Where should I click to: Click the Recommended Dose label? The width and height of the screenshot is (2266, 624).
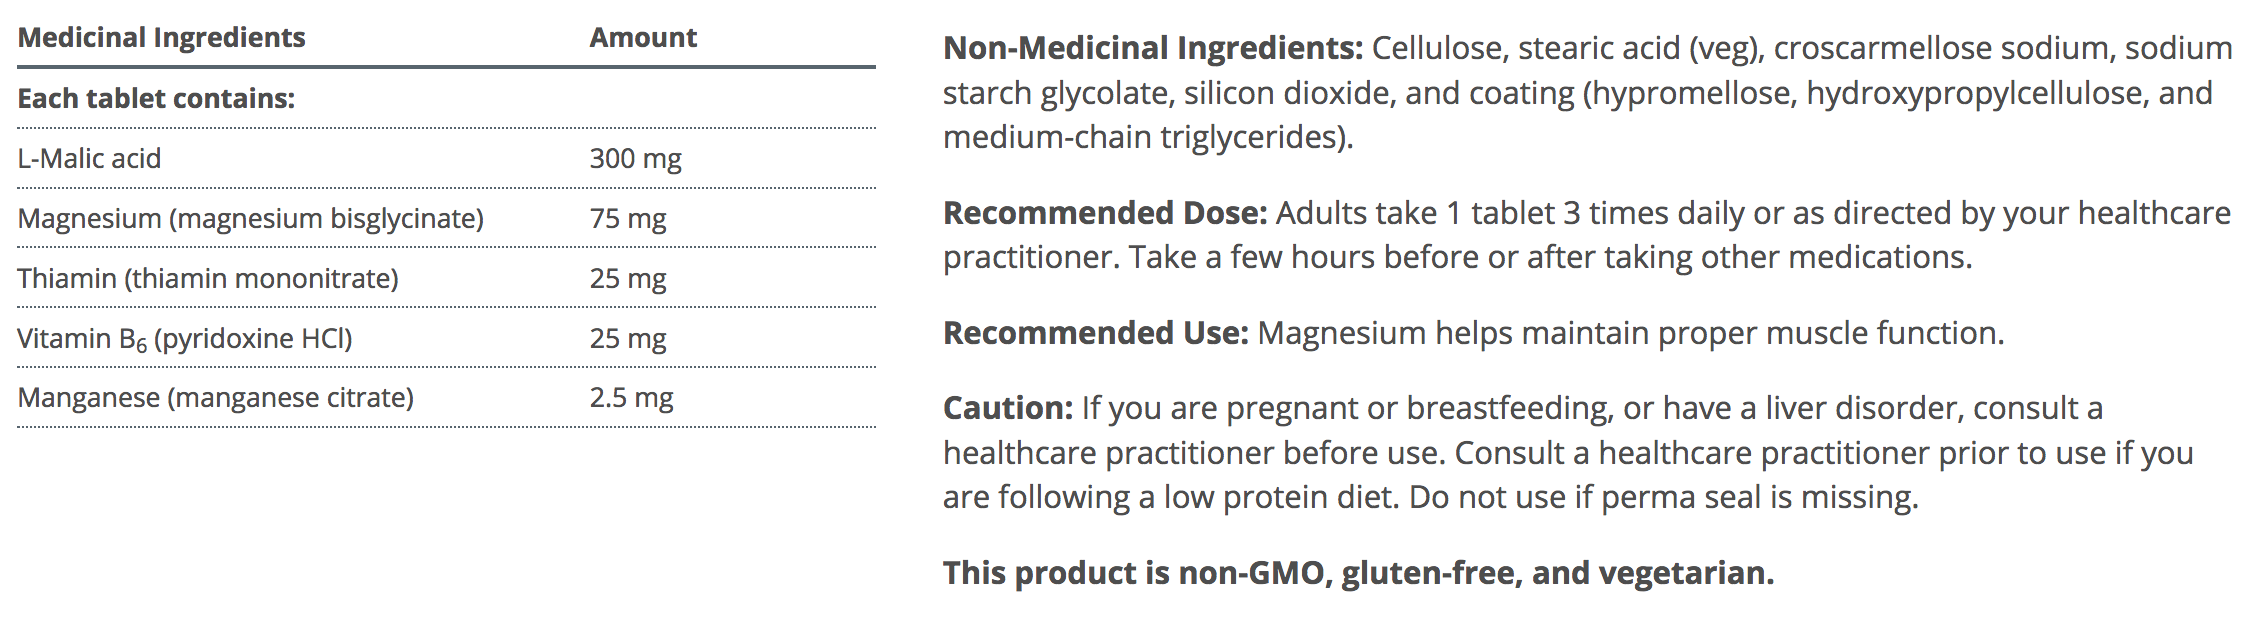pos(1105,213)
